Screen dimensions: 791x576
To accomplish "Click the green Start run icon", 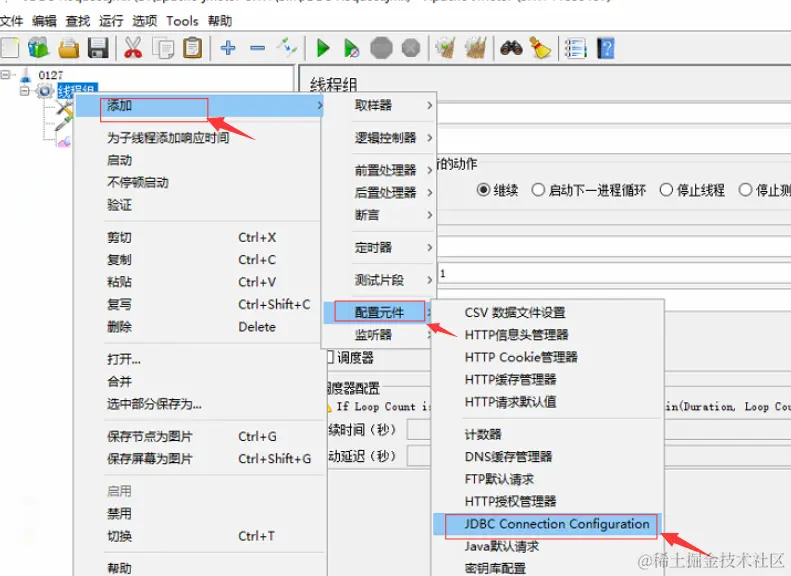I will 323,48.
